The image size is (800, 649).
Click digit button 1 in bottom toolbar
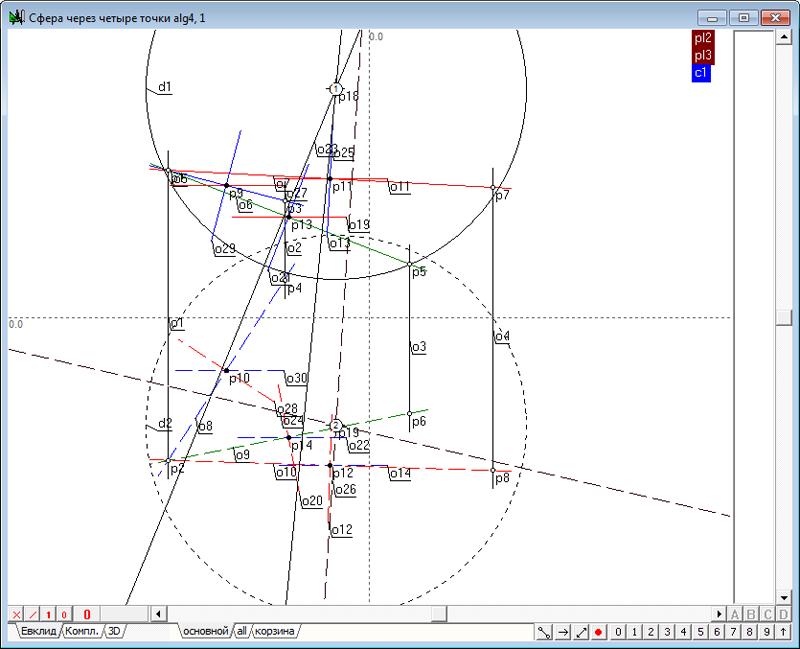(634, 632)
